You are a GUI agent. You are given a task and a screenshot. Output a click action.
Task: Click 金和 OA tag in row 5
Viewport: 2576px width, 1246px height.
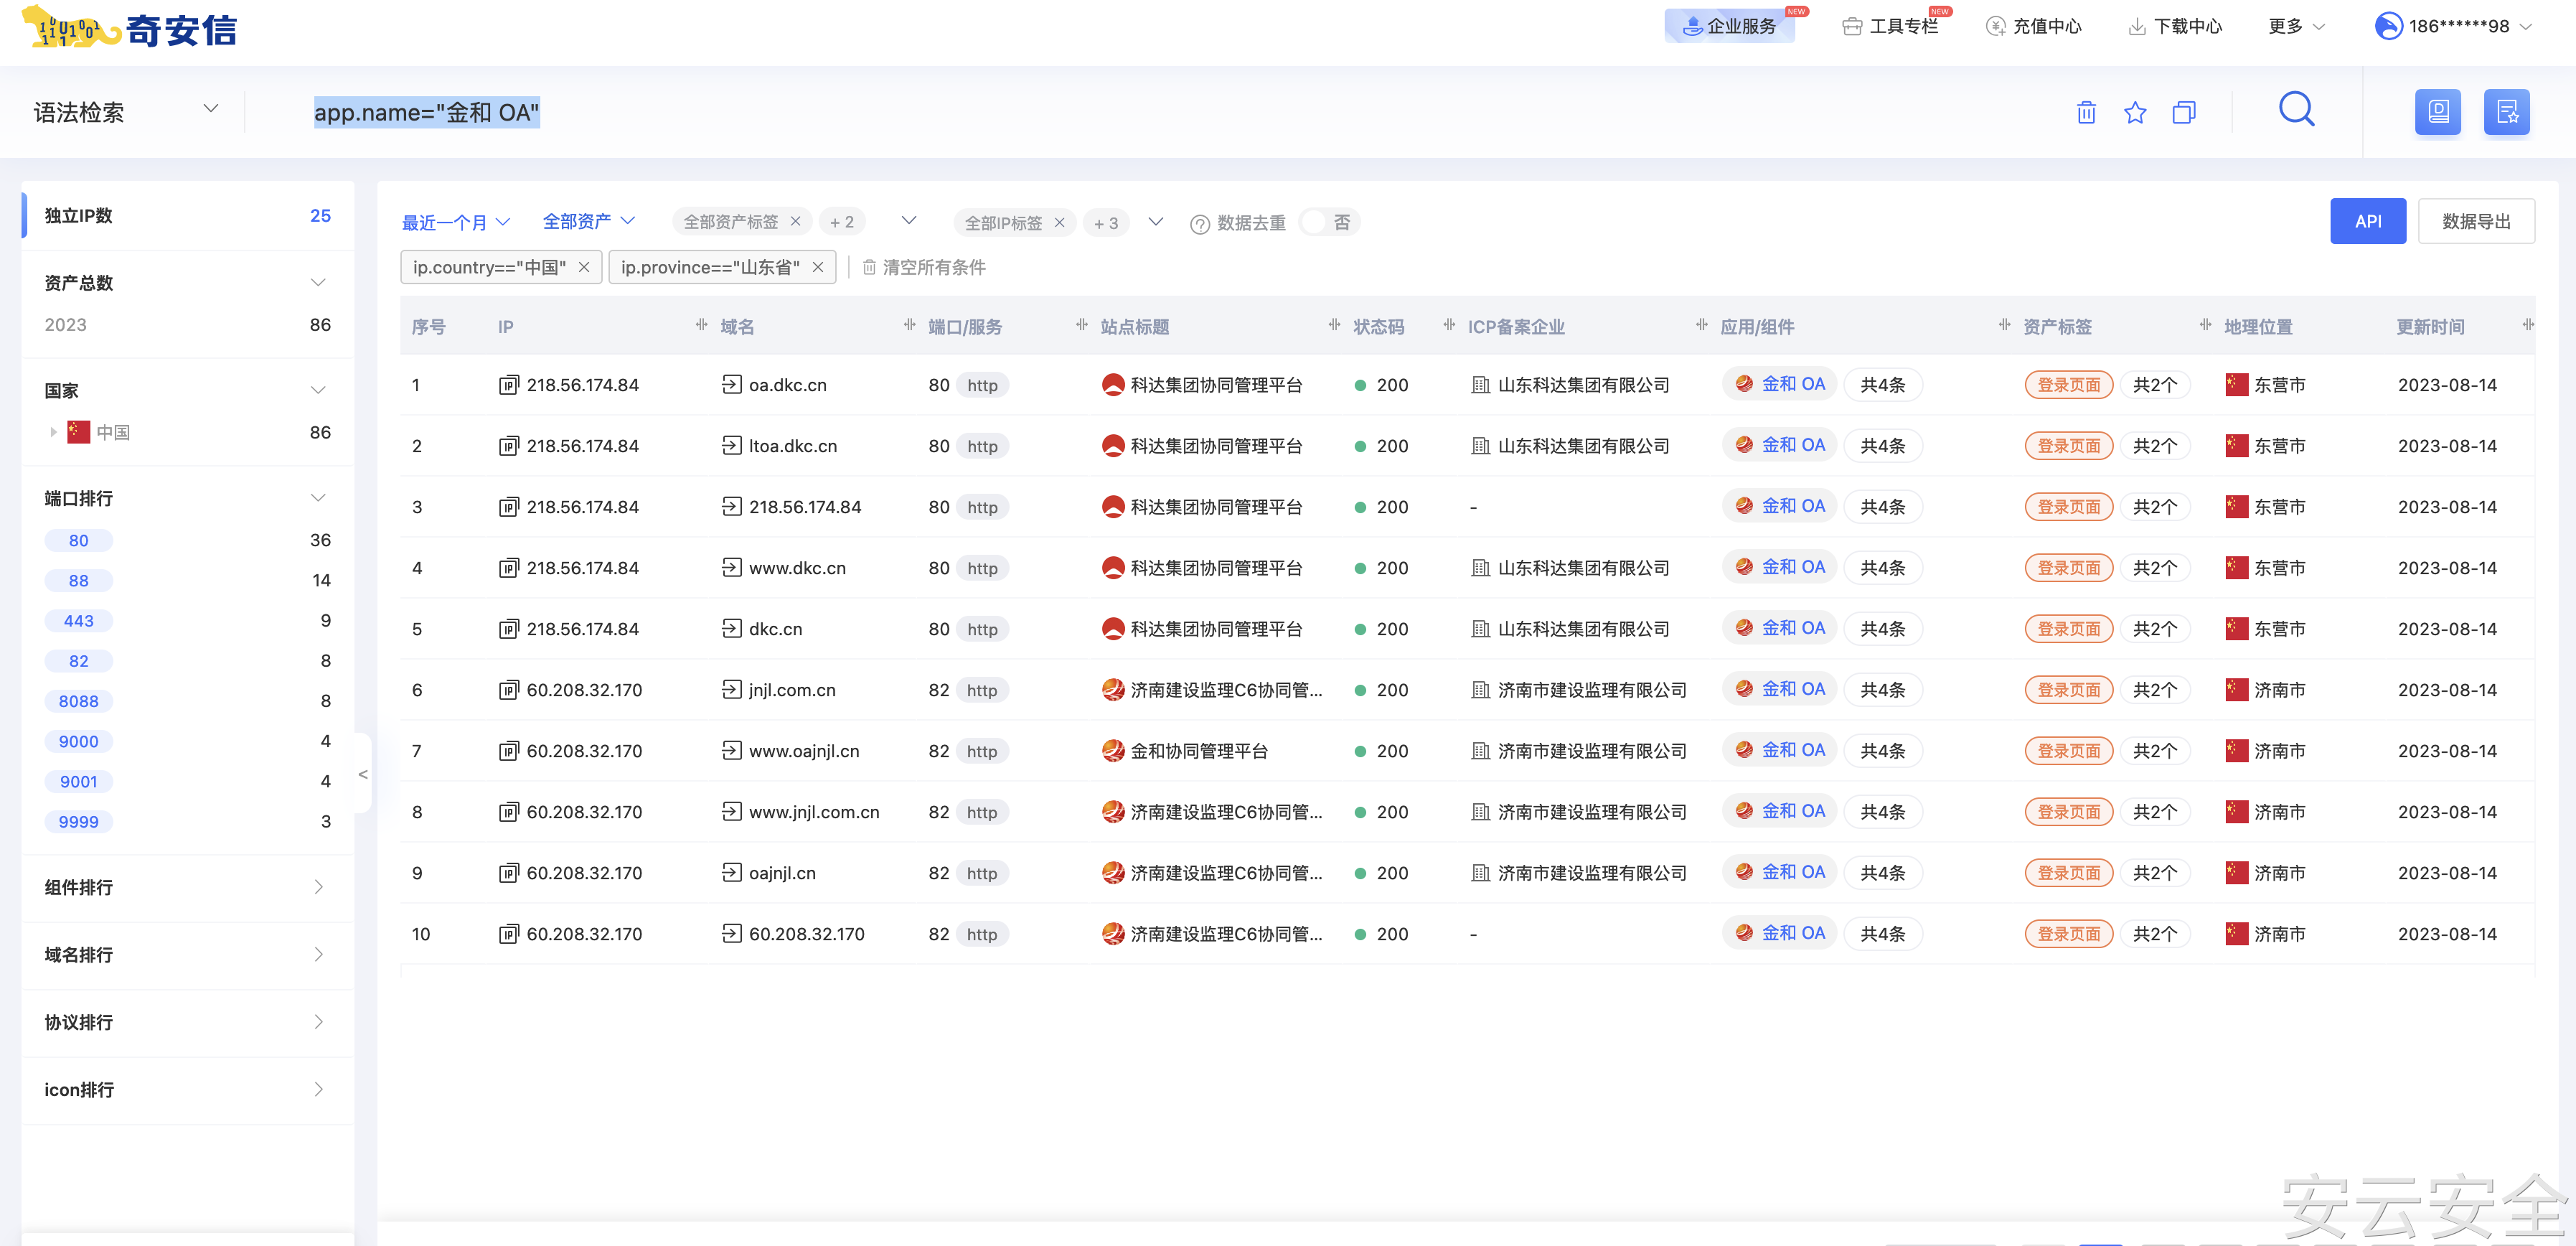pyautogui.click(x=1780, y=628)
